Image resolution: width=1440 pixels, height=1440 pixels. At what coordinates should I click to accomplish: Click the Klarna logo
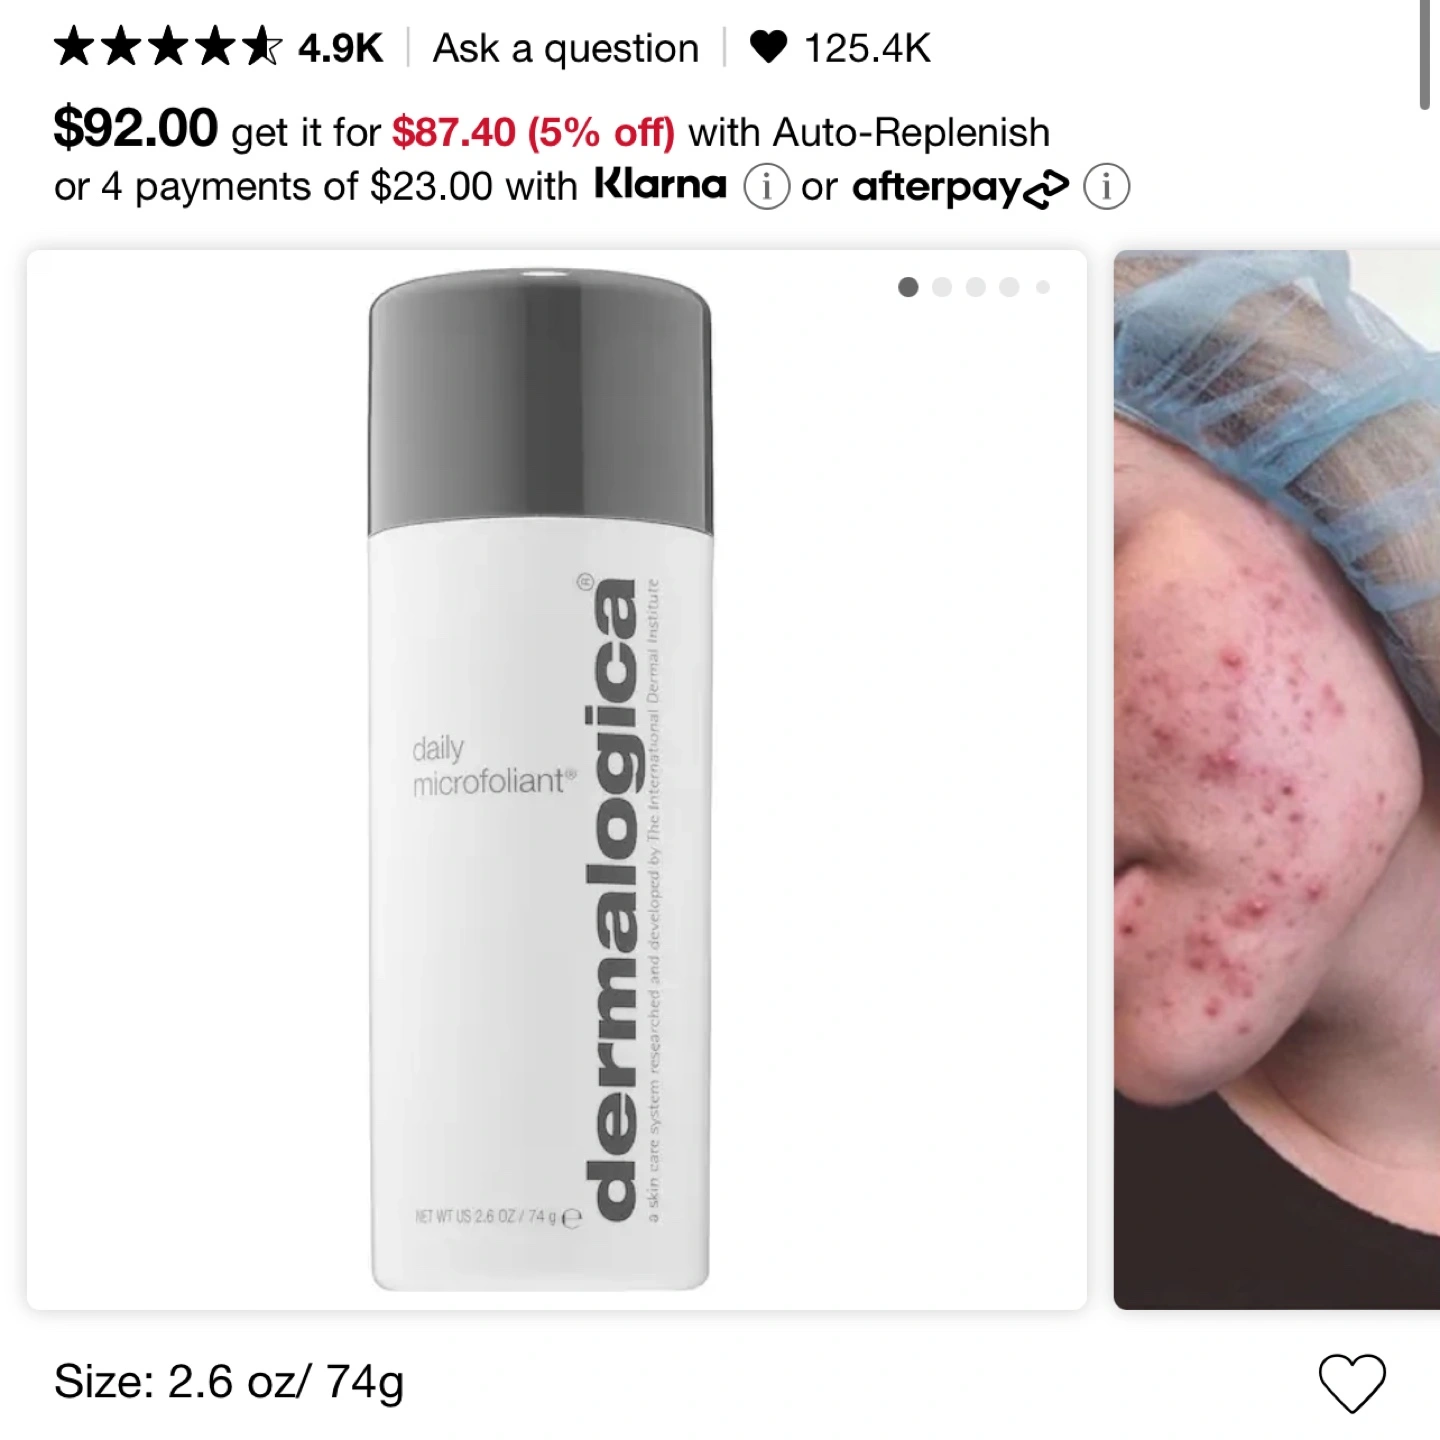pos(660,185)
